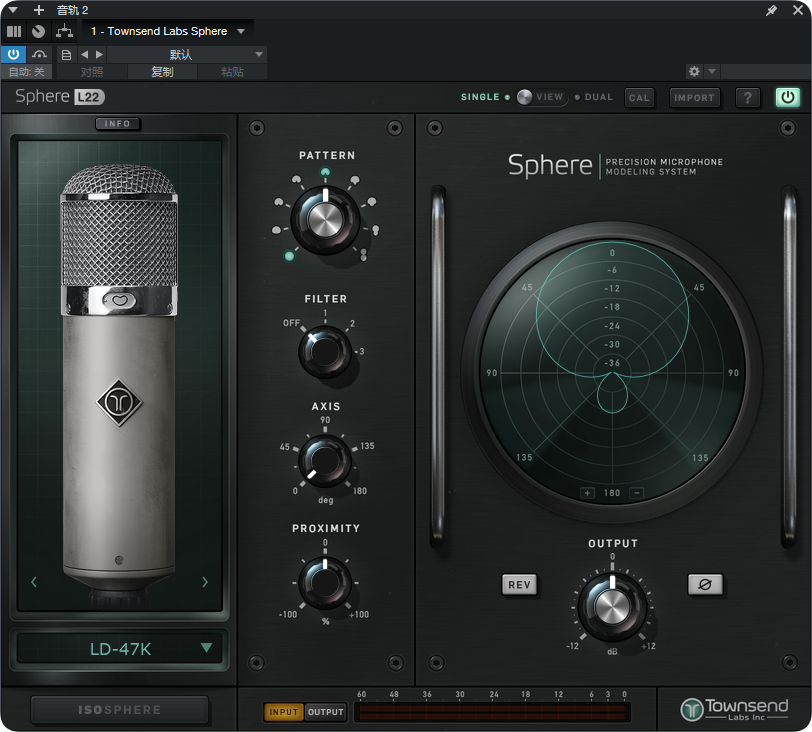The image size is (812, 732).
Task: Select previous microphone with left chevron
Action: click(x=34, y=582)
